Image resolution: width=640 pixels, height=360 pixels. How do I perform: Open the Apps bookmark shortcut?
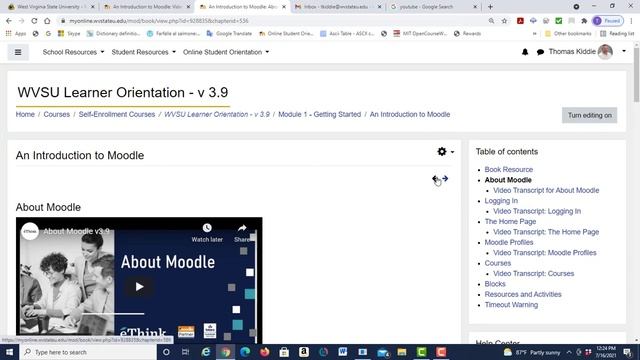pos(16,33)
